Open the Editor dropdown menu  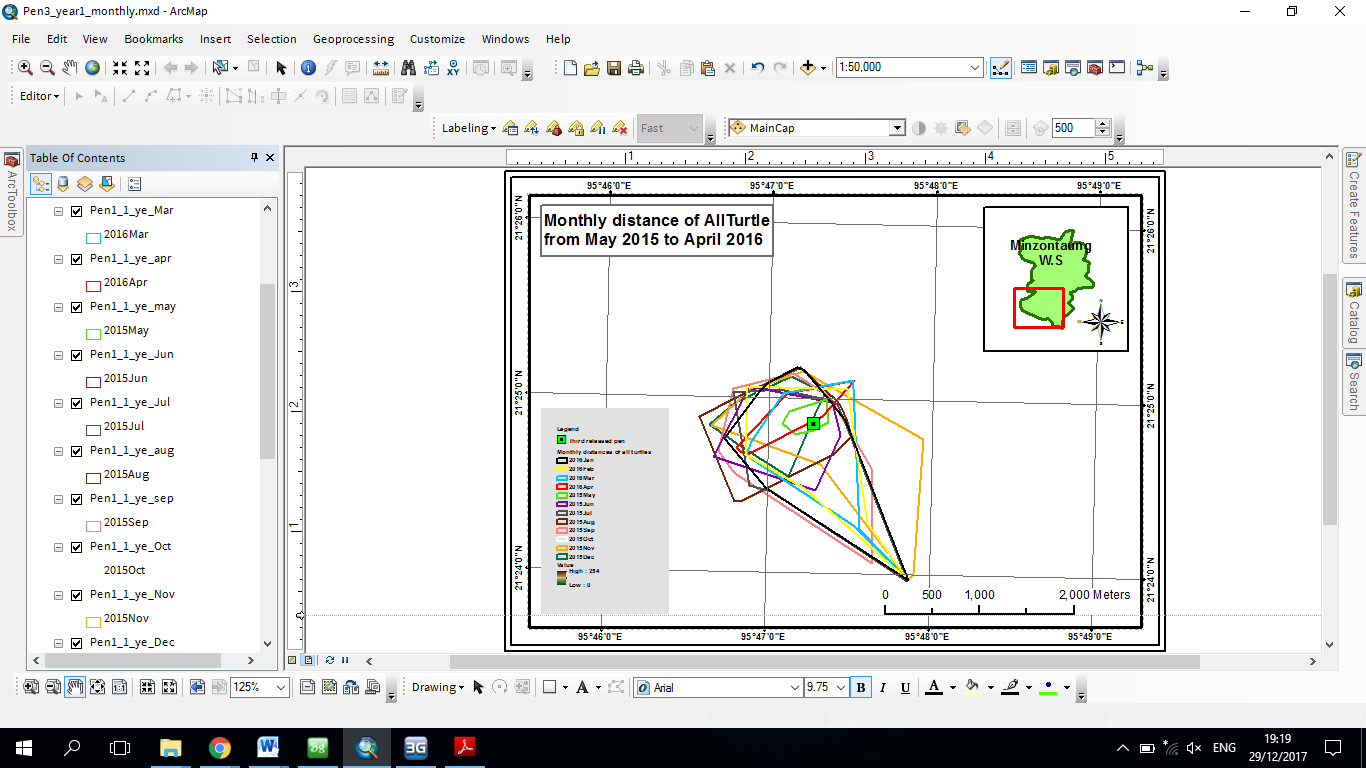coord(40,96)
